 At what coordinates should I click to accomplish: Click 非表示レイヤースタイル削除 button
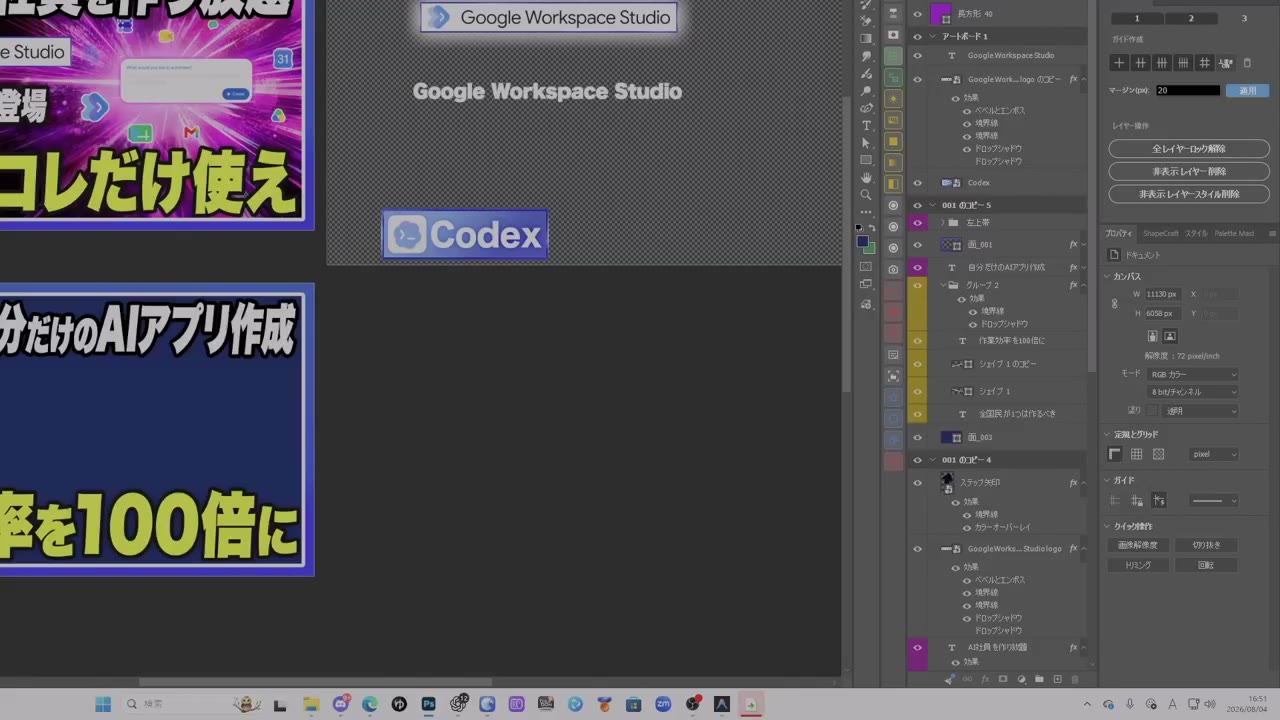tap(1189, 195)
